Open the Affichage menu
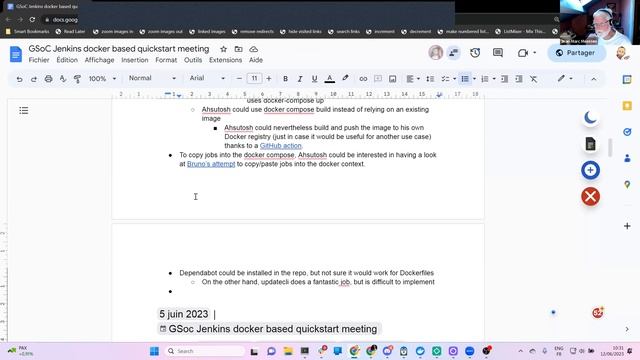The width and height of the screenshot is (640, 360). 99,60
